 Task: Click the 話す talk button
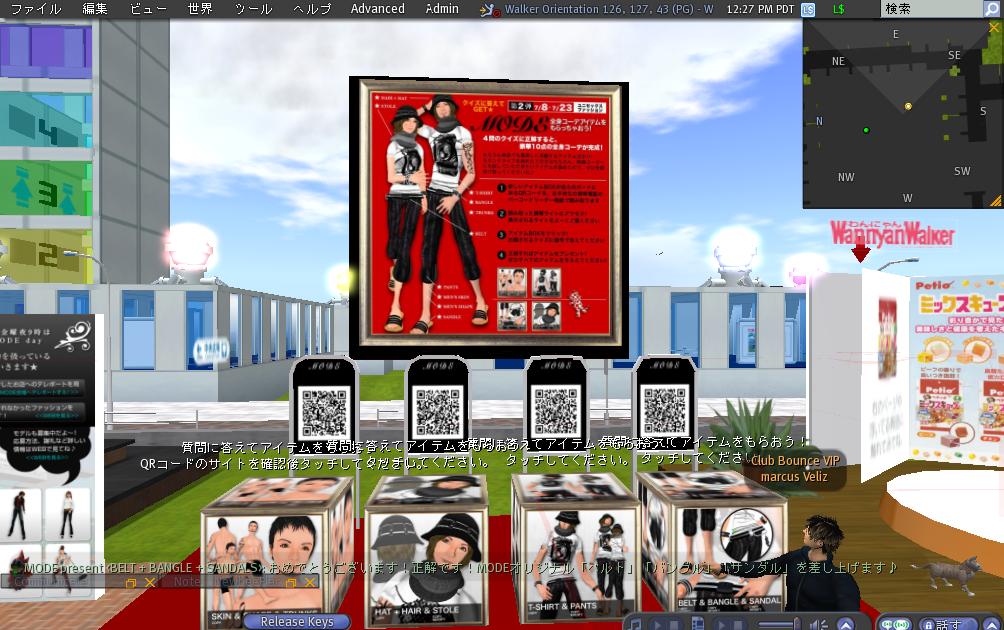(x=948, y=624)
